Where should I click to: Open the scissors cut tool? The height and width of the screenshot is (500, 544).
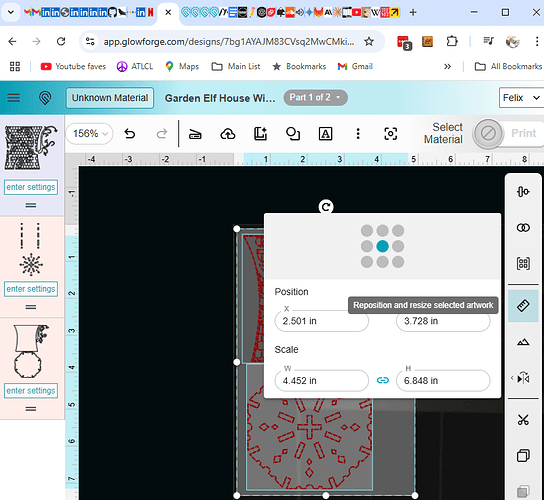point(523,420)
